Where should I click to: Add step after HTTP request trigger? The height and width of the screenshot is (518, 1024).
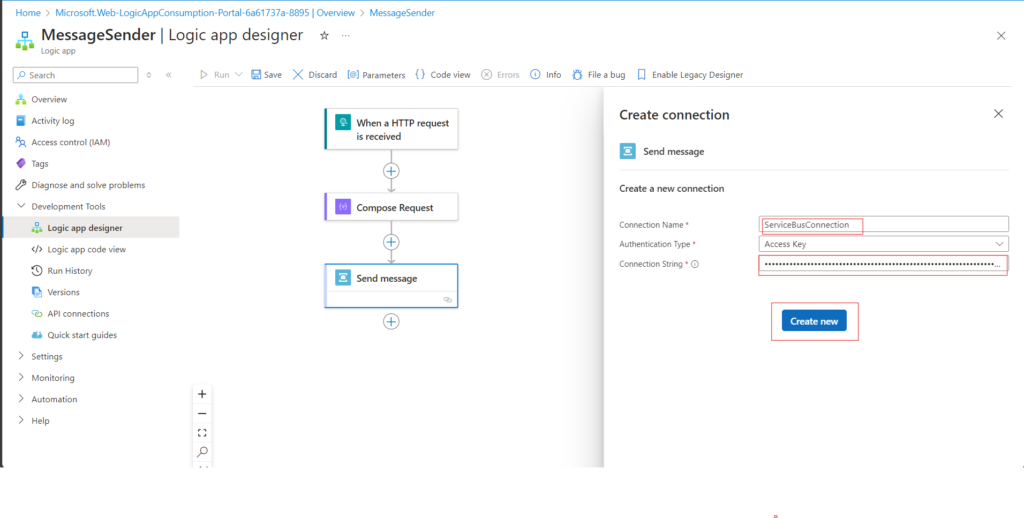coord(391,171)
